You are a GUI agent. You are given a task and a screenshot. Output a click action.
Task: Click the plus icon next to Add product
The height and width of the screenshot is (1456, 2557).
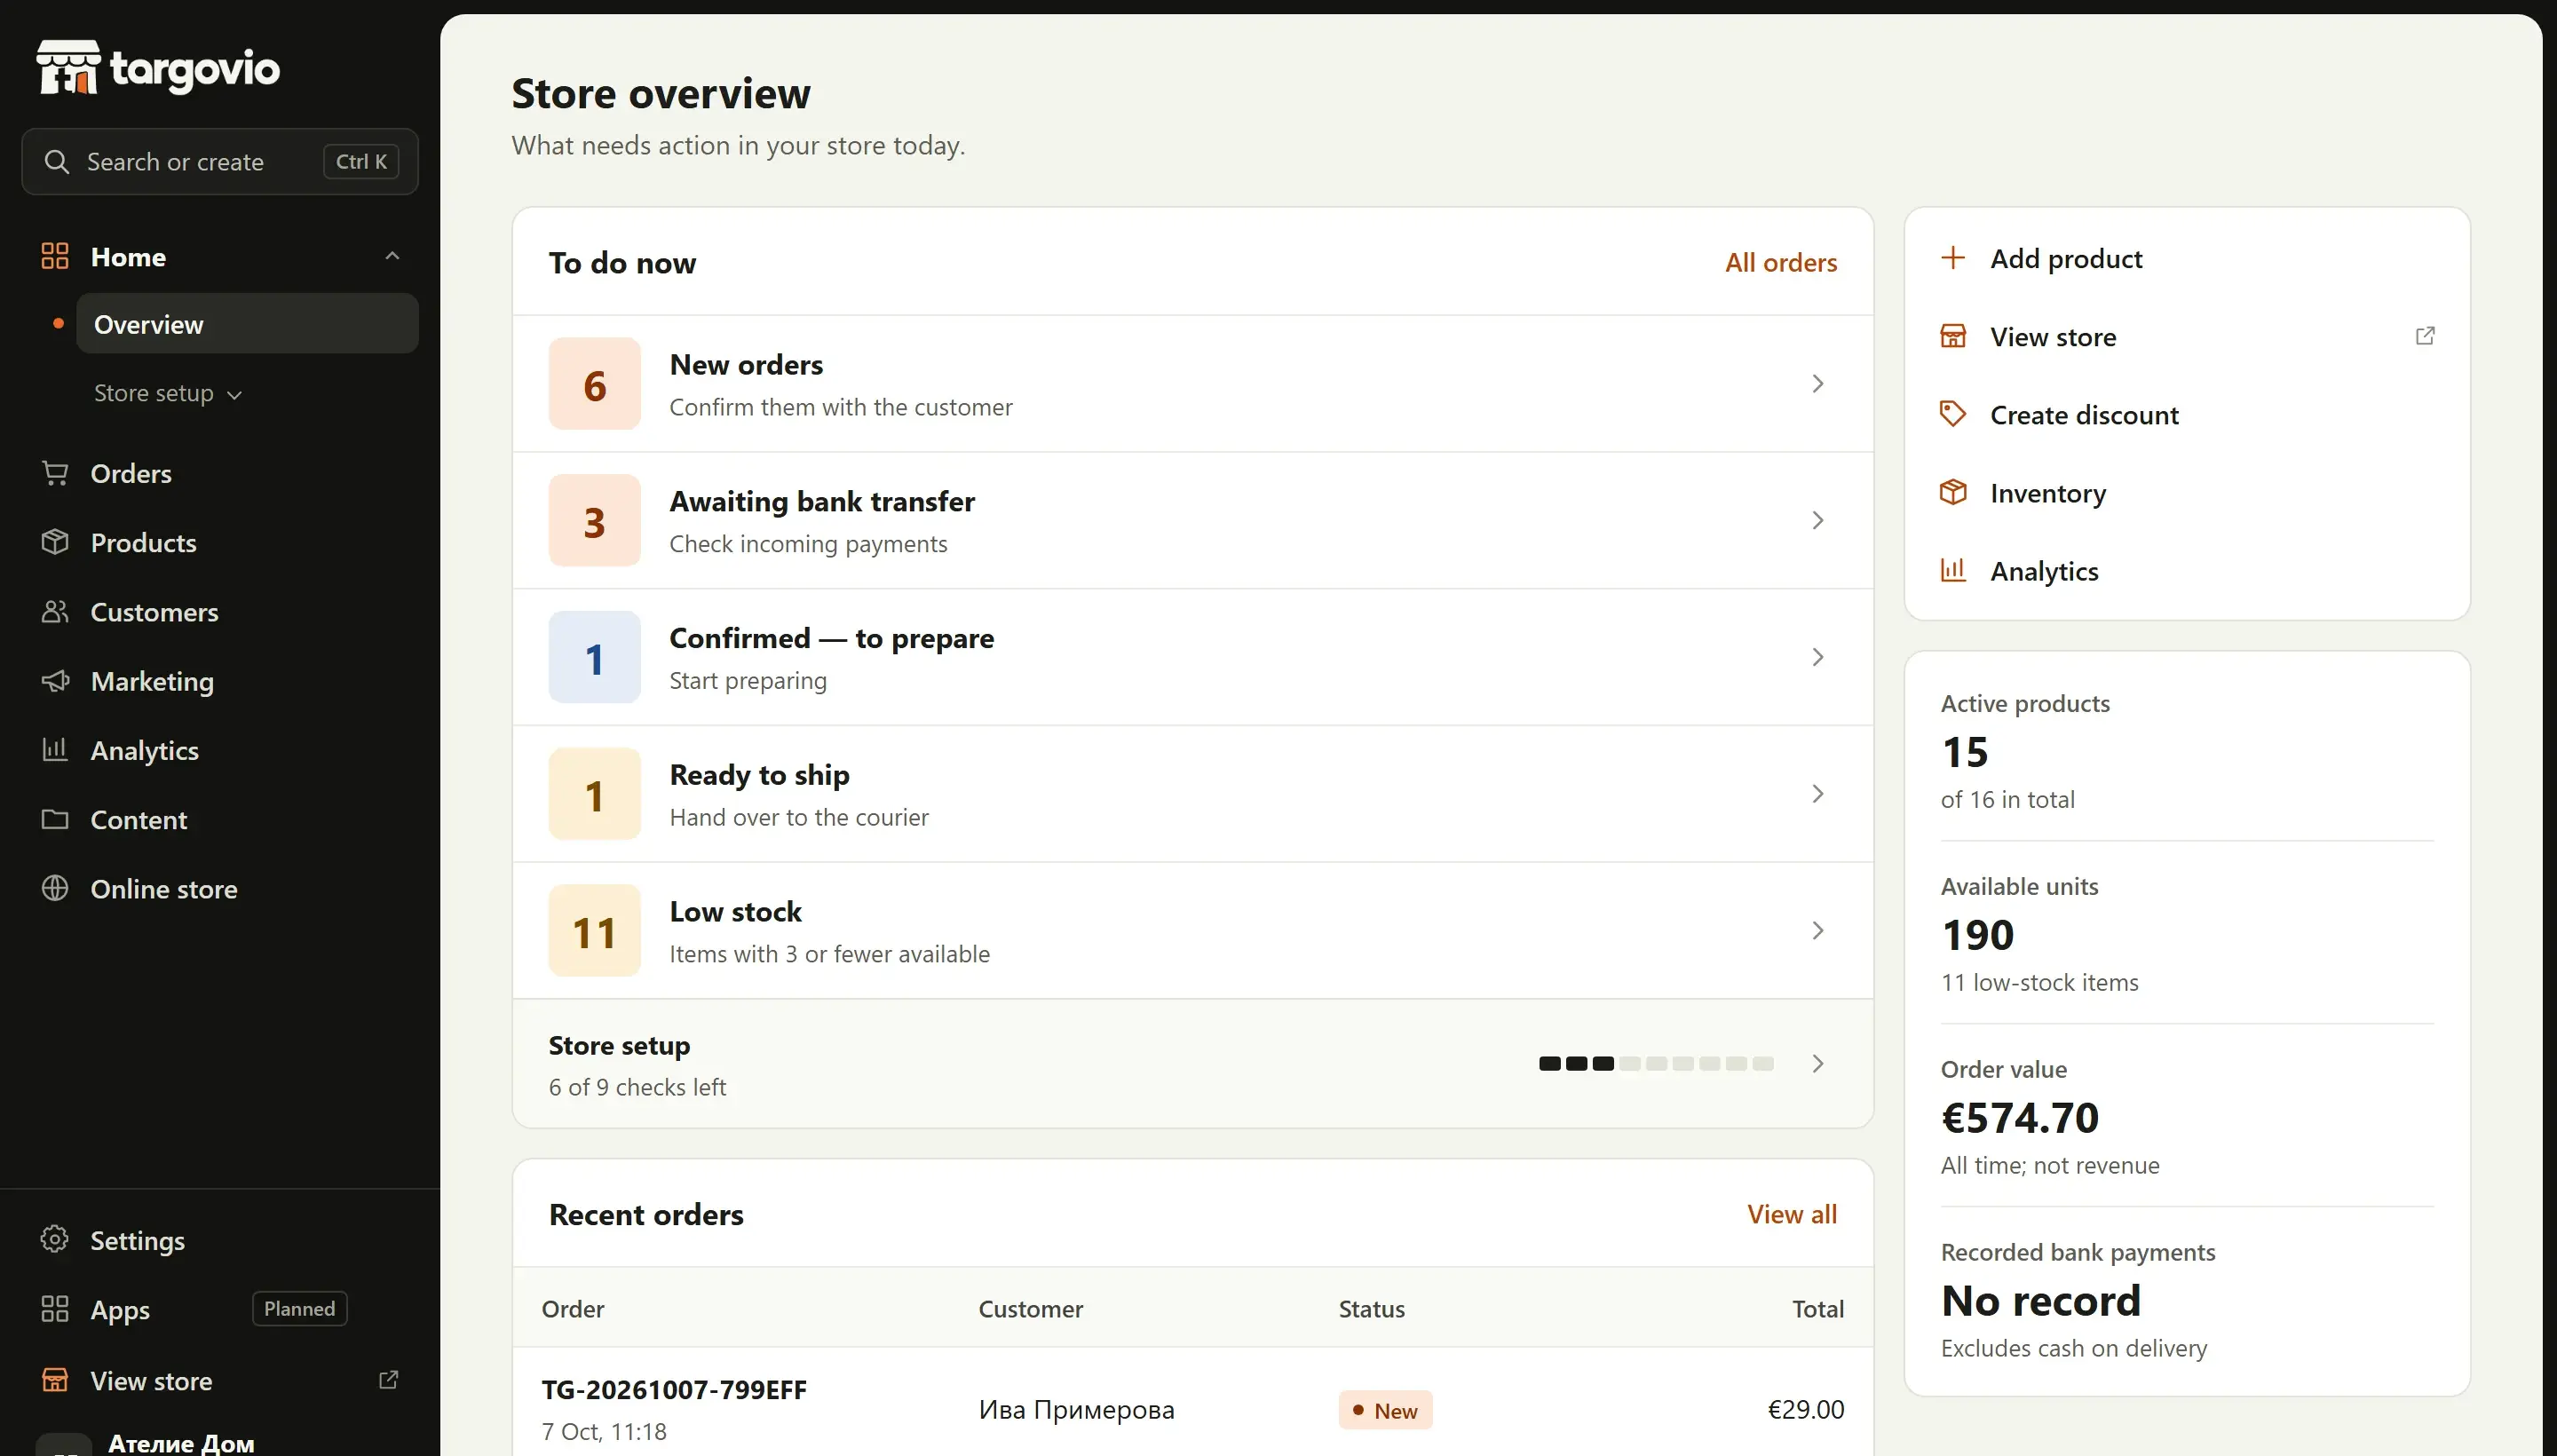tap(1953, 258)
